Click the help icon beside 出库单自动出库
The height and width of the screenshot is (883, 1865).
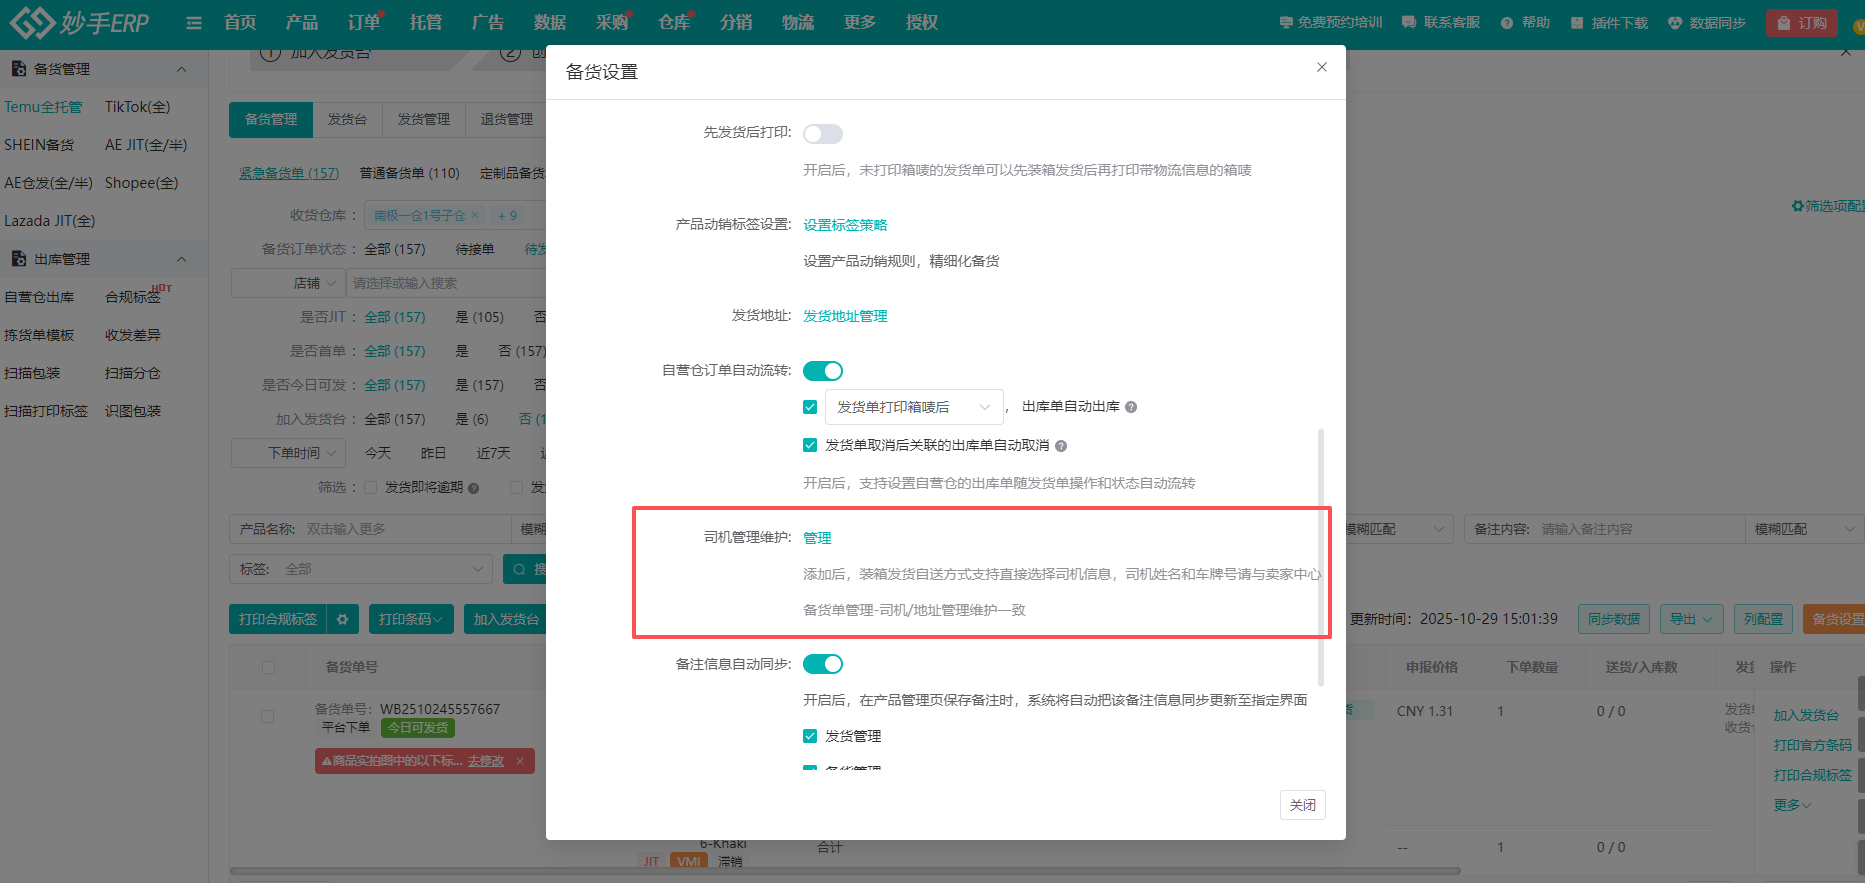(1131, 407)
